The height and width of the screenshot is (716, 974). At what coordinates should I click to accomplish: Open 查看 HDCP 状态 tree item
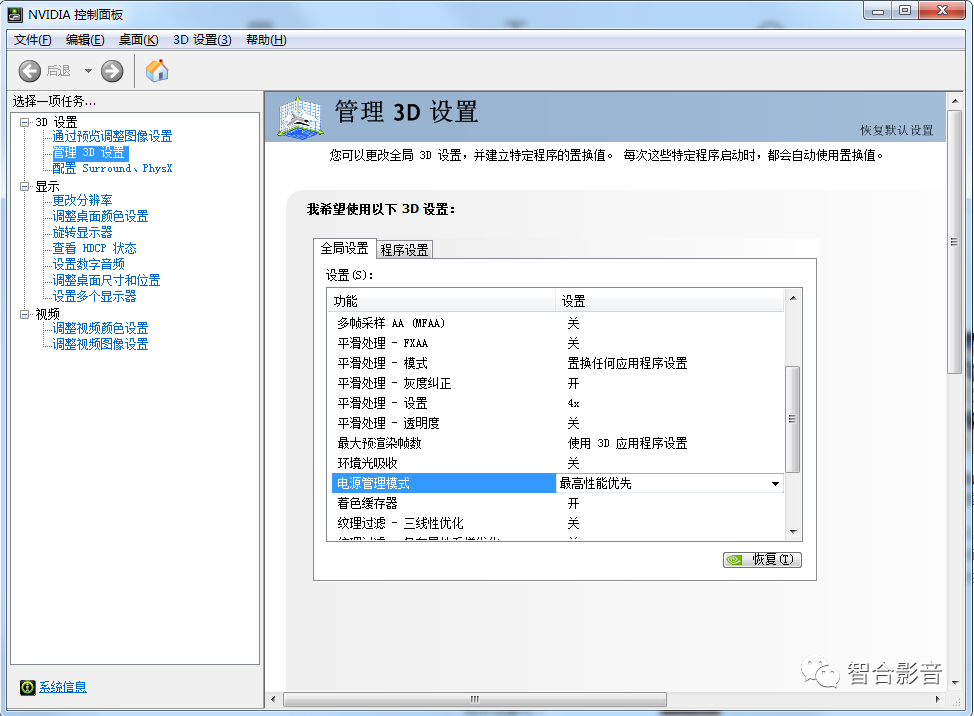[94, 248]
